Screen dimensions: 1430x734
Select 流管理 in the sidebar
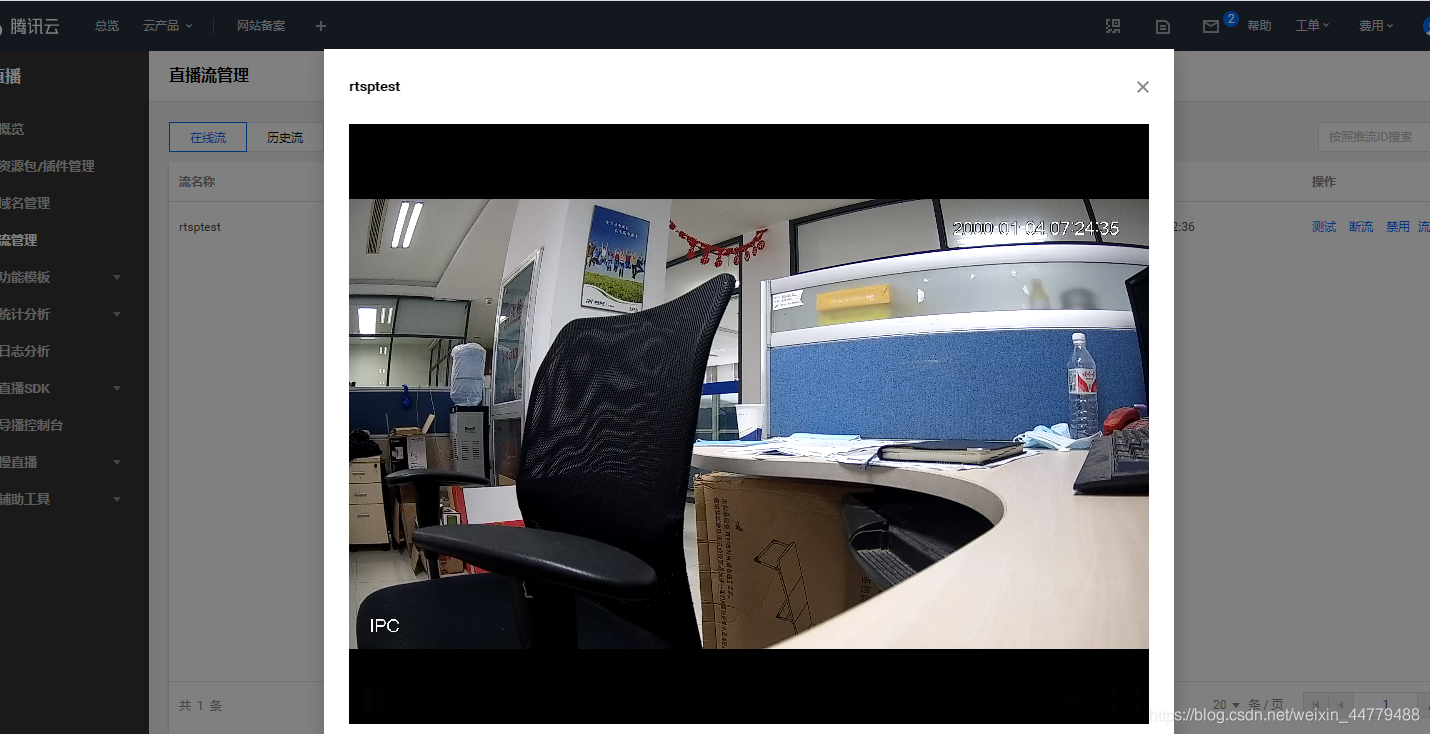[x=19, y=240]
